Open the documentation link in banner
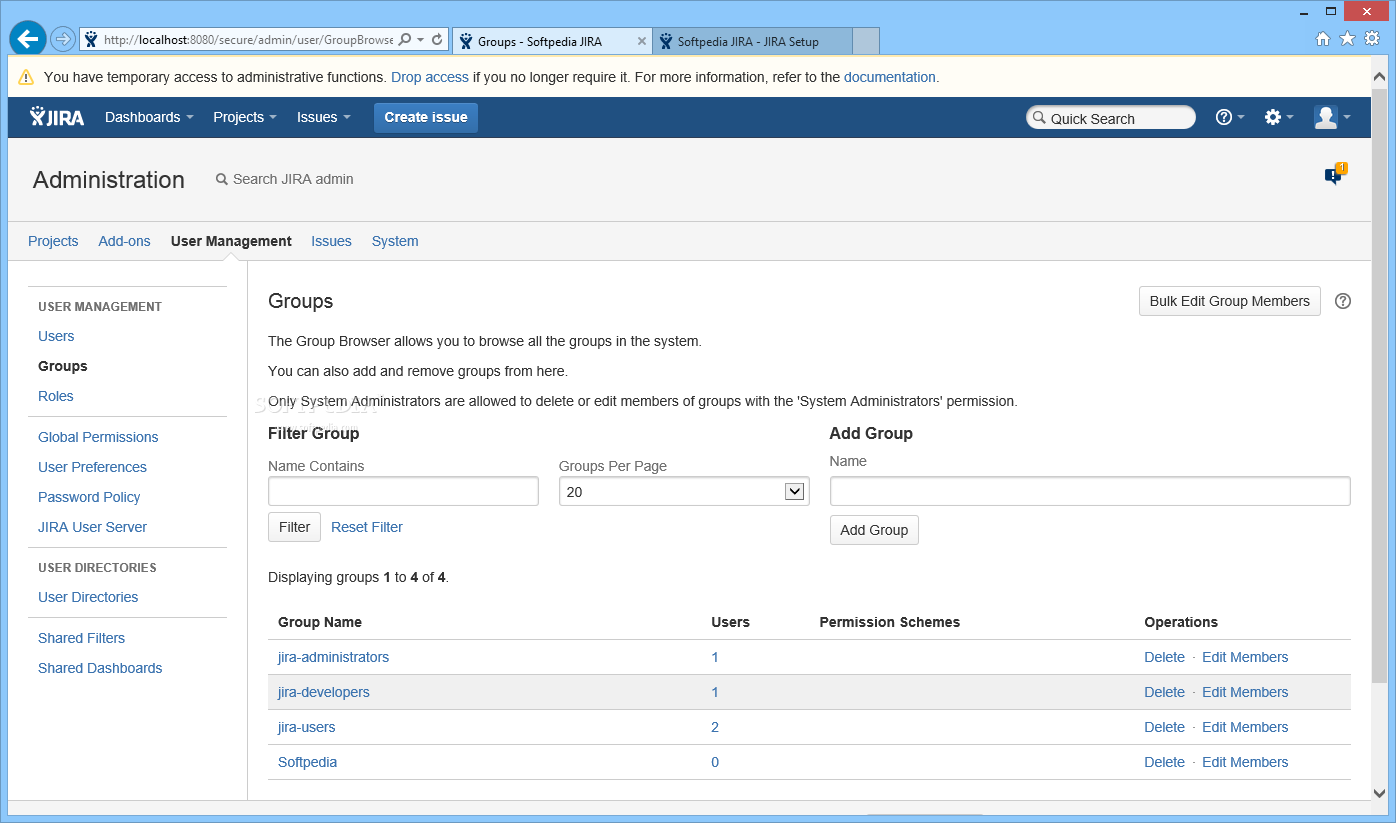The image size is (1396, 823). [890, 77]
